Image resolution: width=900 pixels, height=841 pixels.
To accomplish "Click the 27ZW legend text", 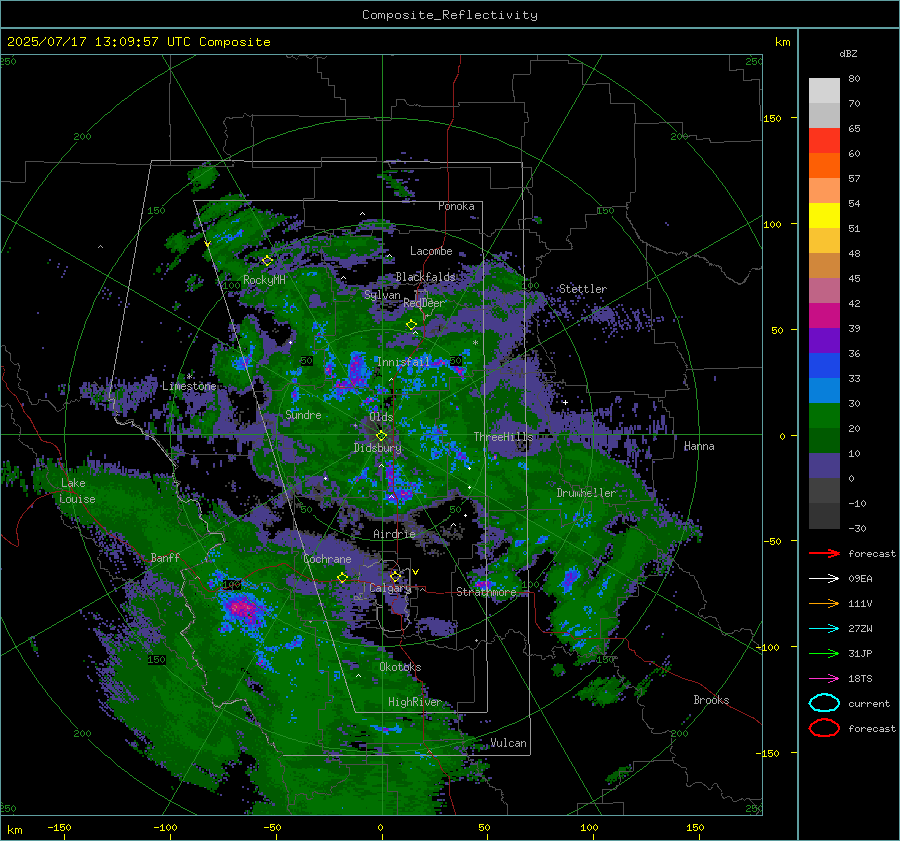I will point(860,629).
